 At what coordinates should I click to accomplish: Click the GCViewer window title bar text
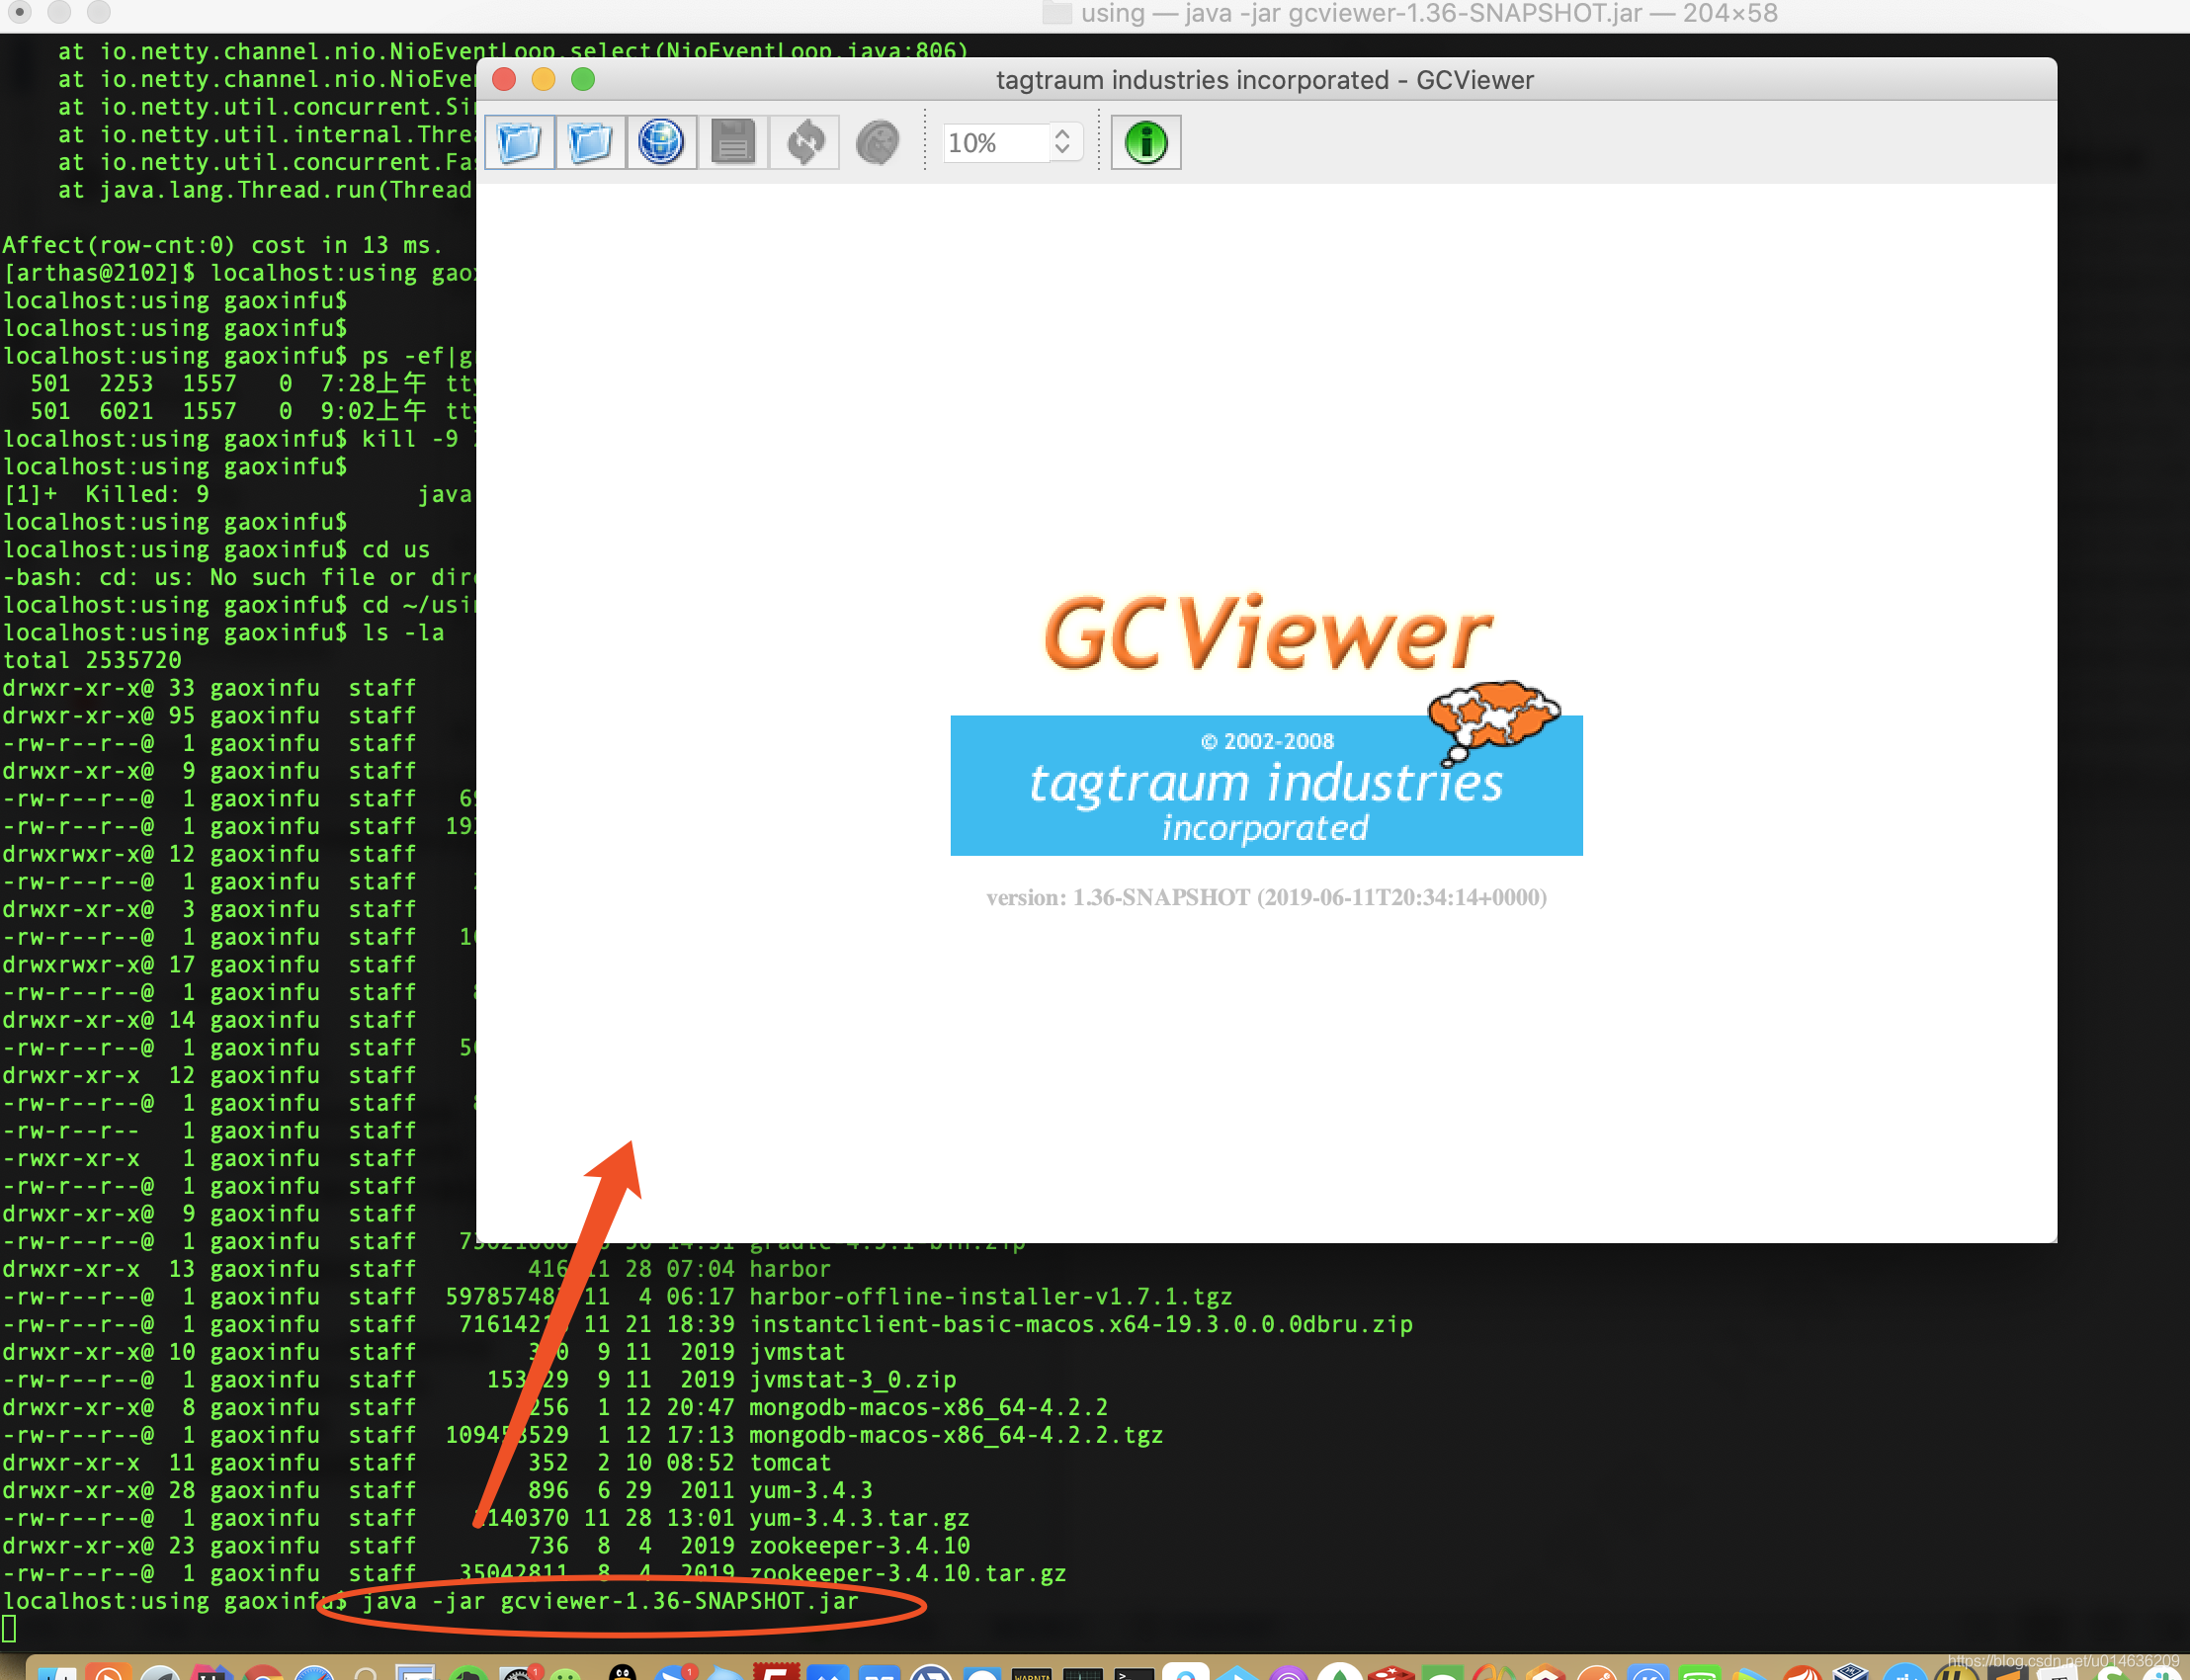click(x=1265, y=80)
